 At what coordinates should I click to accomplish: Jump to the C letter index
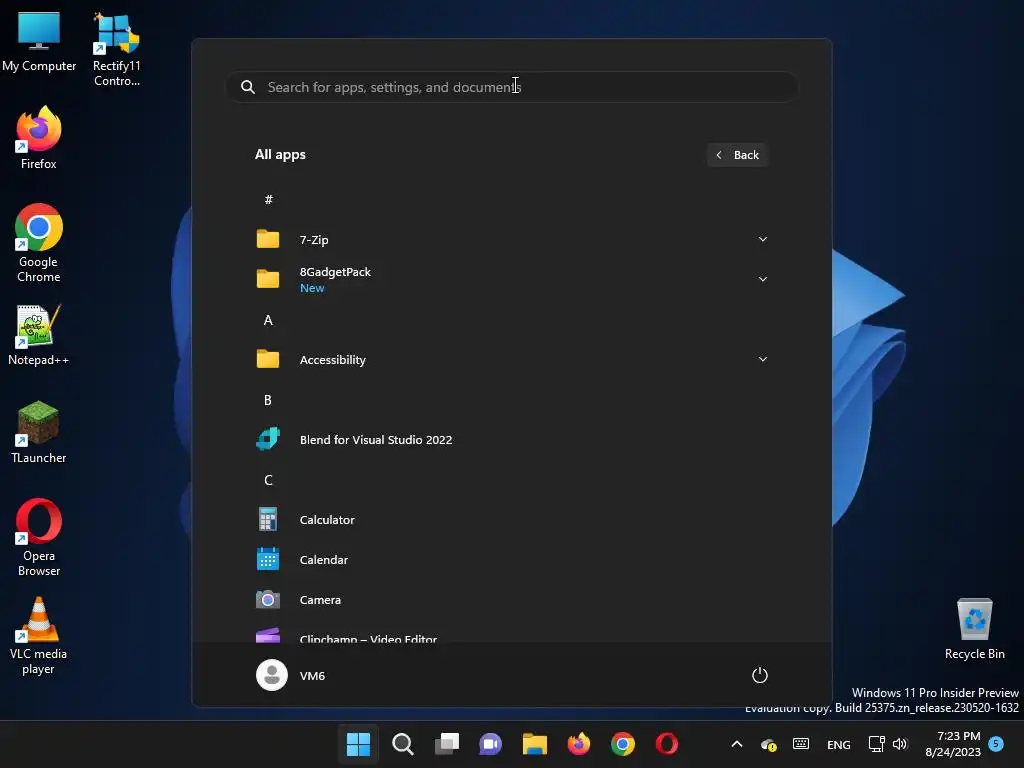[268, 480]
